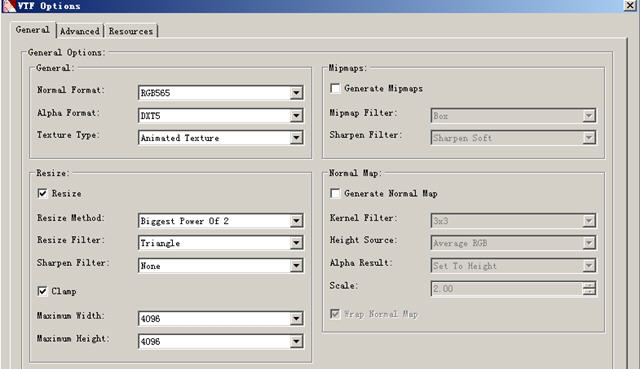The height and width of the screenshot is (383, 640).
Task: Click the Alpha Result Set To Height dropdown
Action: point(513,266)
